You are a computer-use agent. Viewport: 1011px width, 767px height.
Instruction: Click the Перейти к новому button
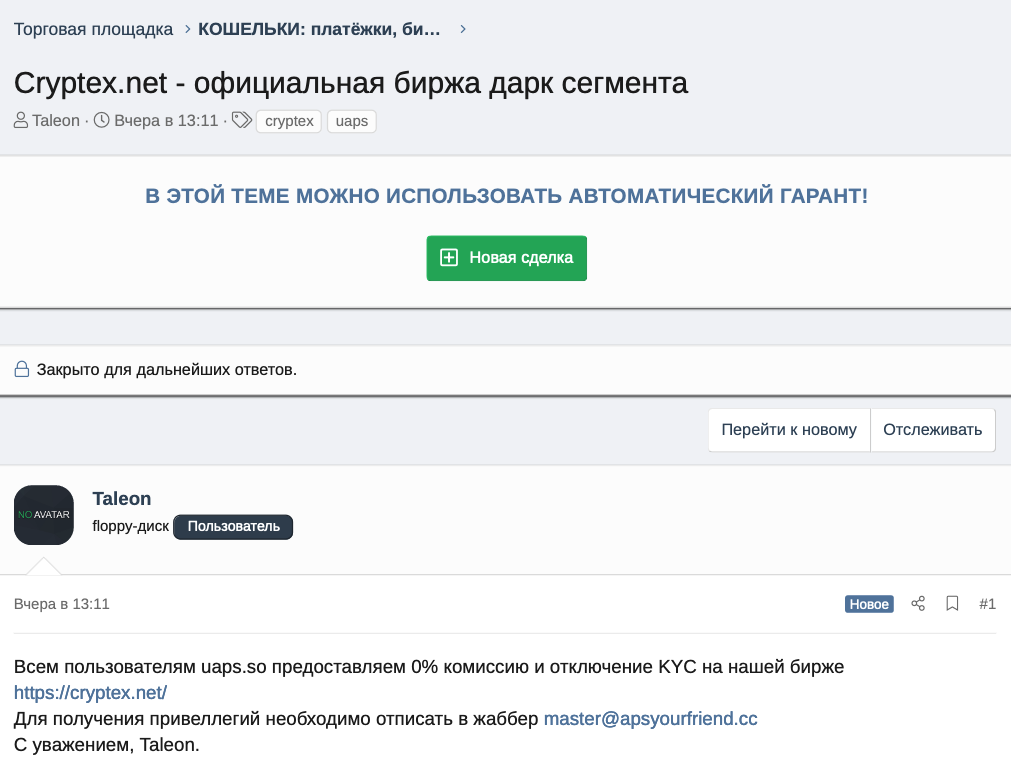click(789, 430)
